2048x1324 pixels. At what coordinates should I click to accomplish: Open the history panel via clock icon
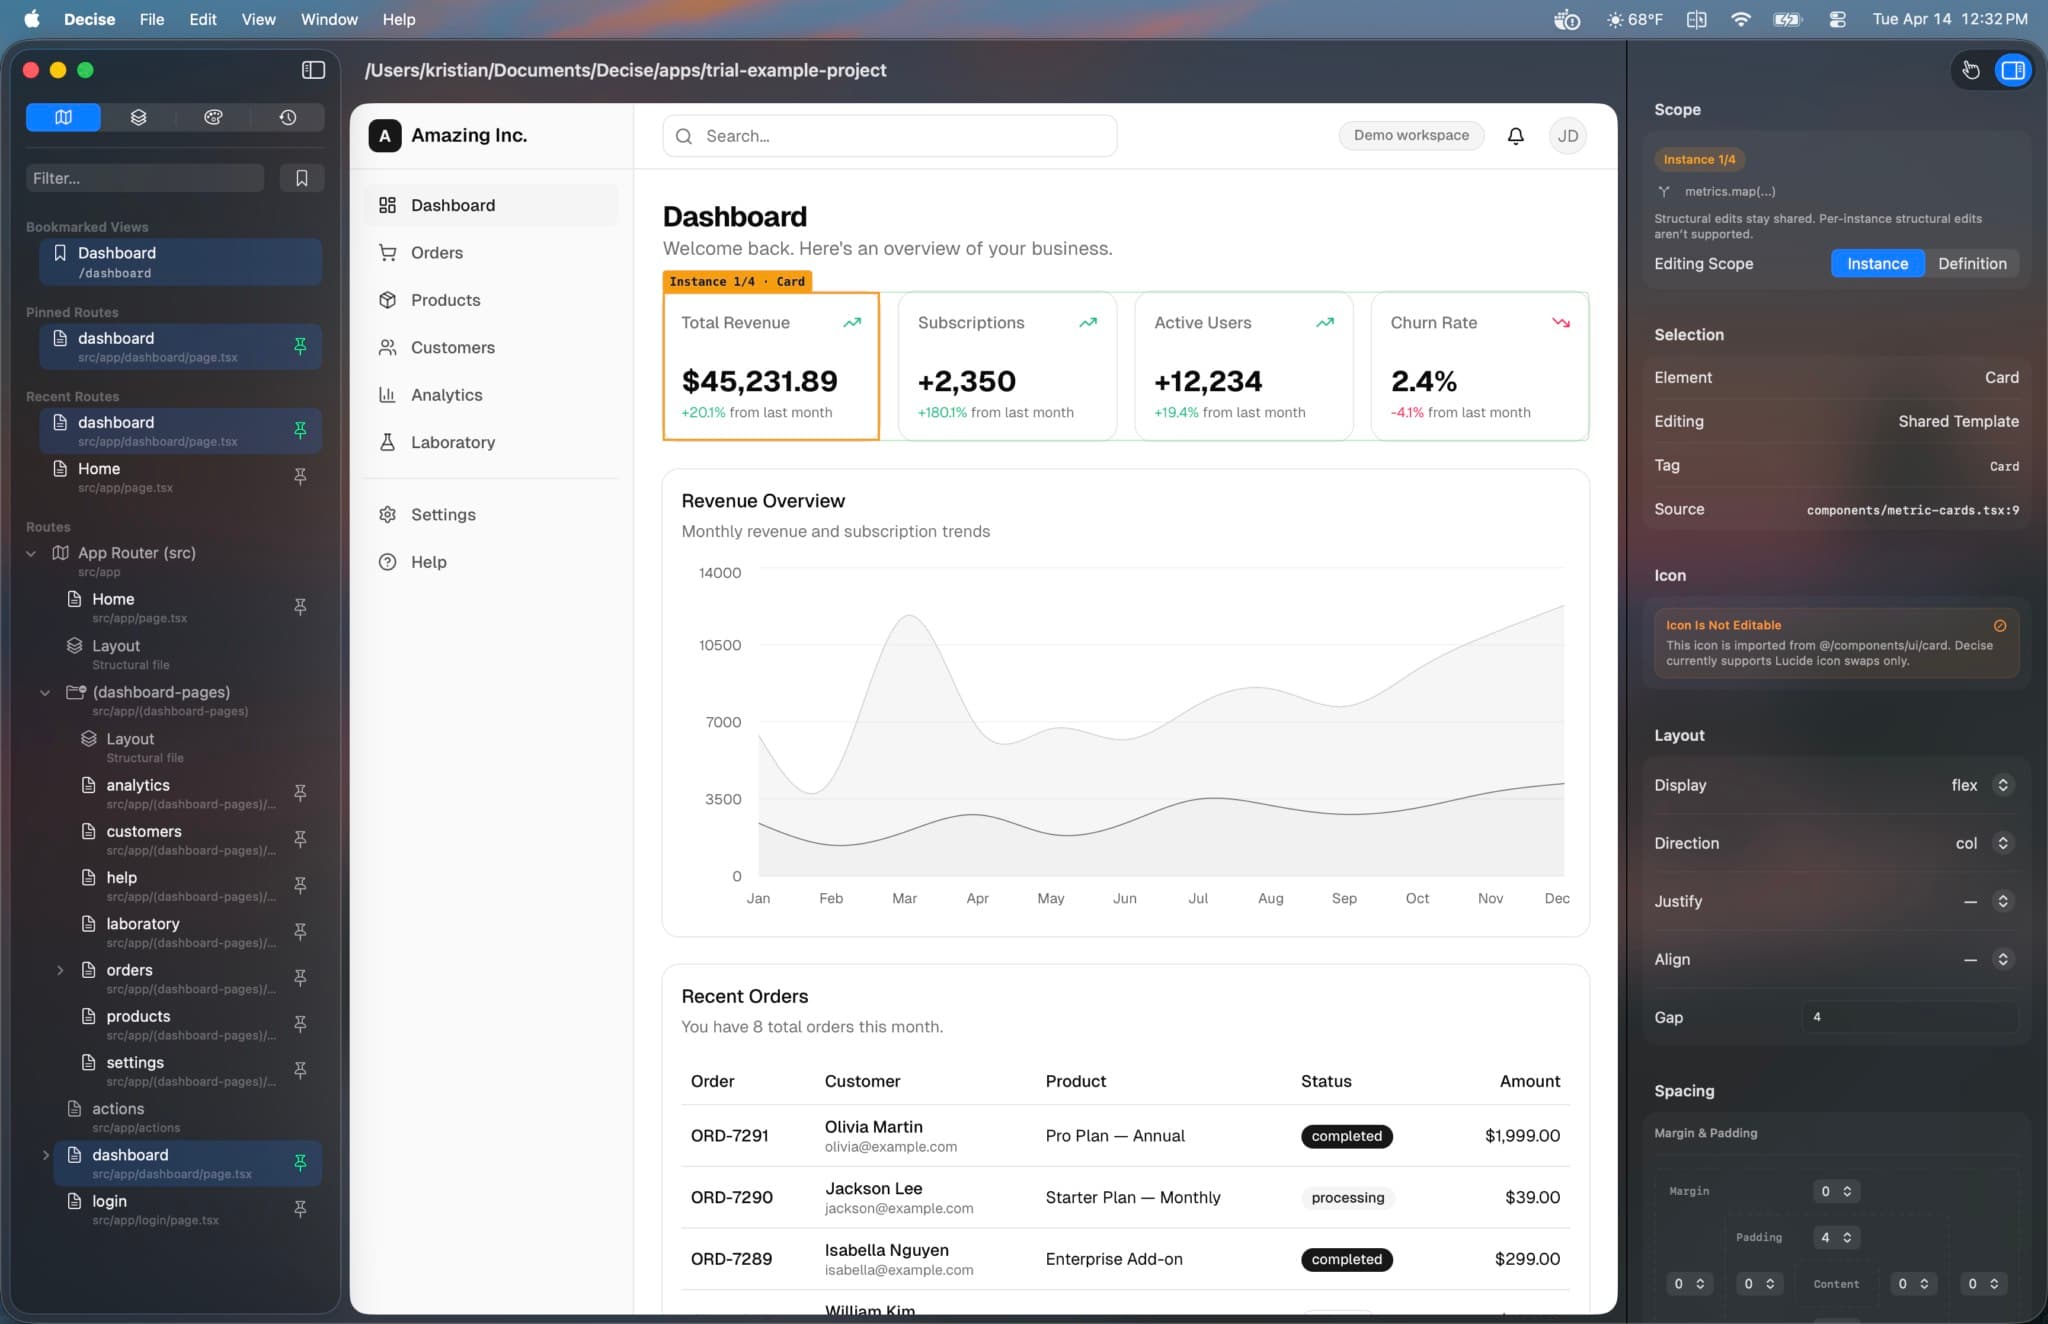[288, 117]
